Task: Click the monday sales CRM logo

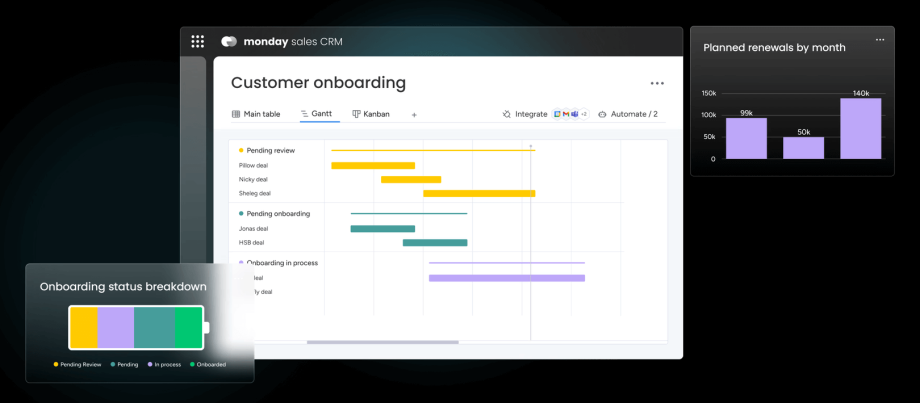Action: (x=229, y=41)
